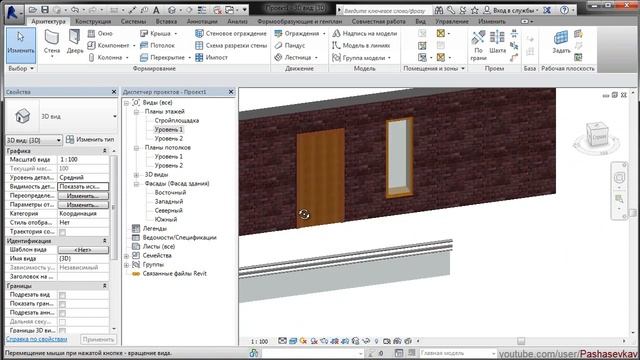The width and height of the screenshot is (640, 360).
Task: Open the Вставка ribbon tab
Action: click(167, 21)
